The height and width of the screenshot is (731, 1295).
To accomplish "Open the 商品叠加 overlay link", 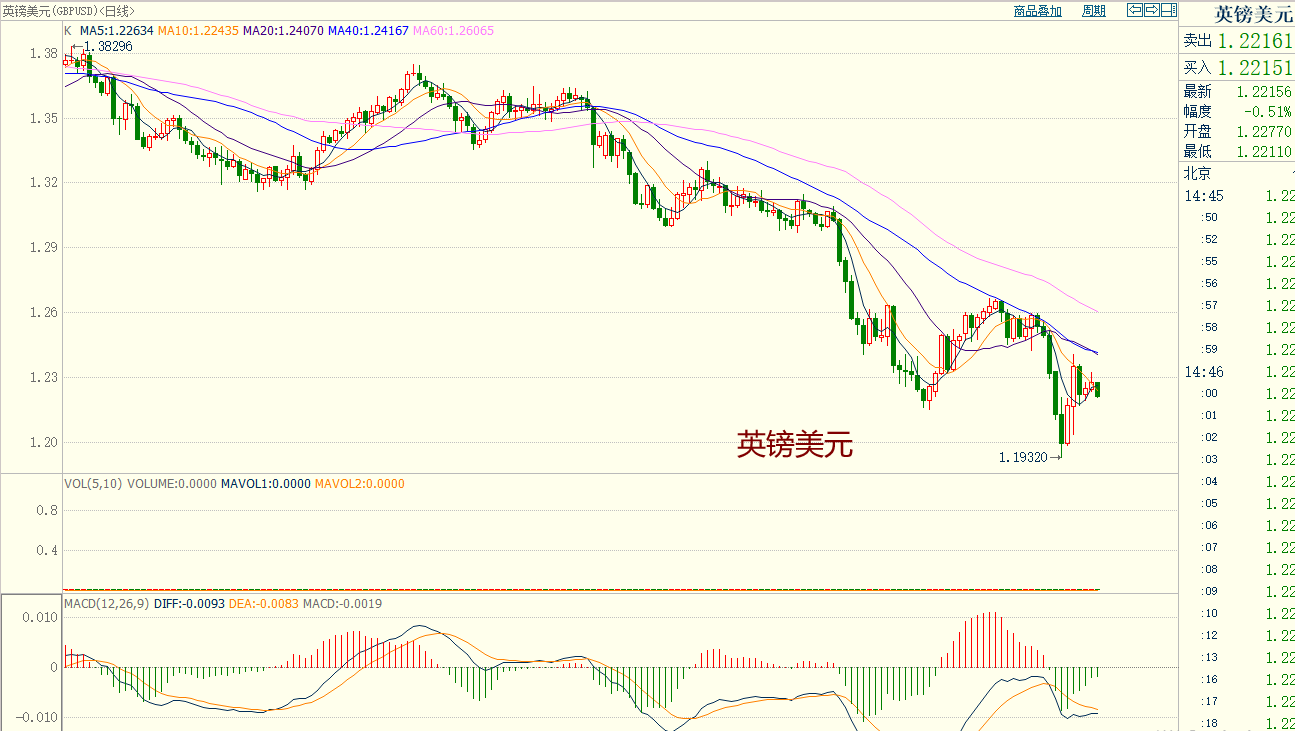I will (x=1037, y=11).
